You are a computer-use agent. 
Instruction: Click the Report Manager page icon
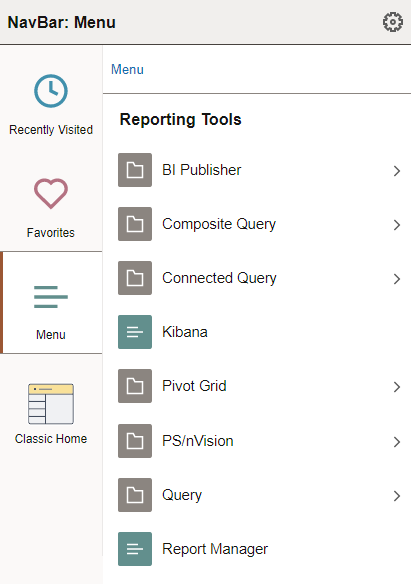tap(135, 549)
